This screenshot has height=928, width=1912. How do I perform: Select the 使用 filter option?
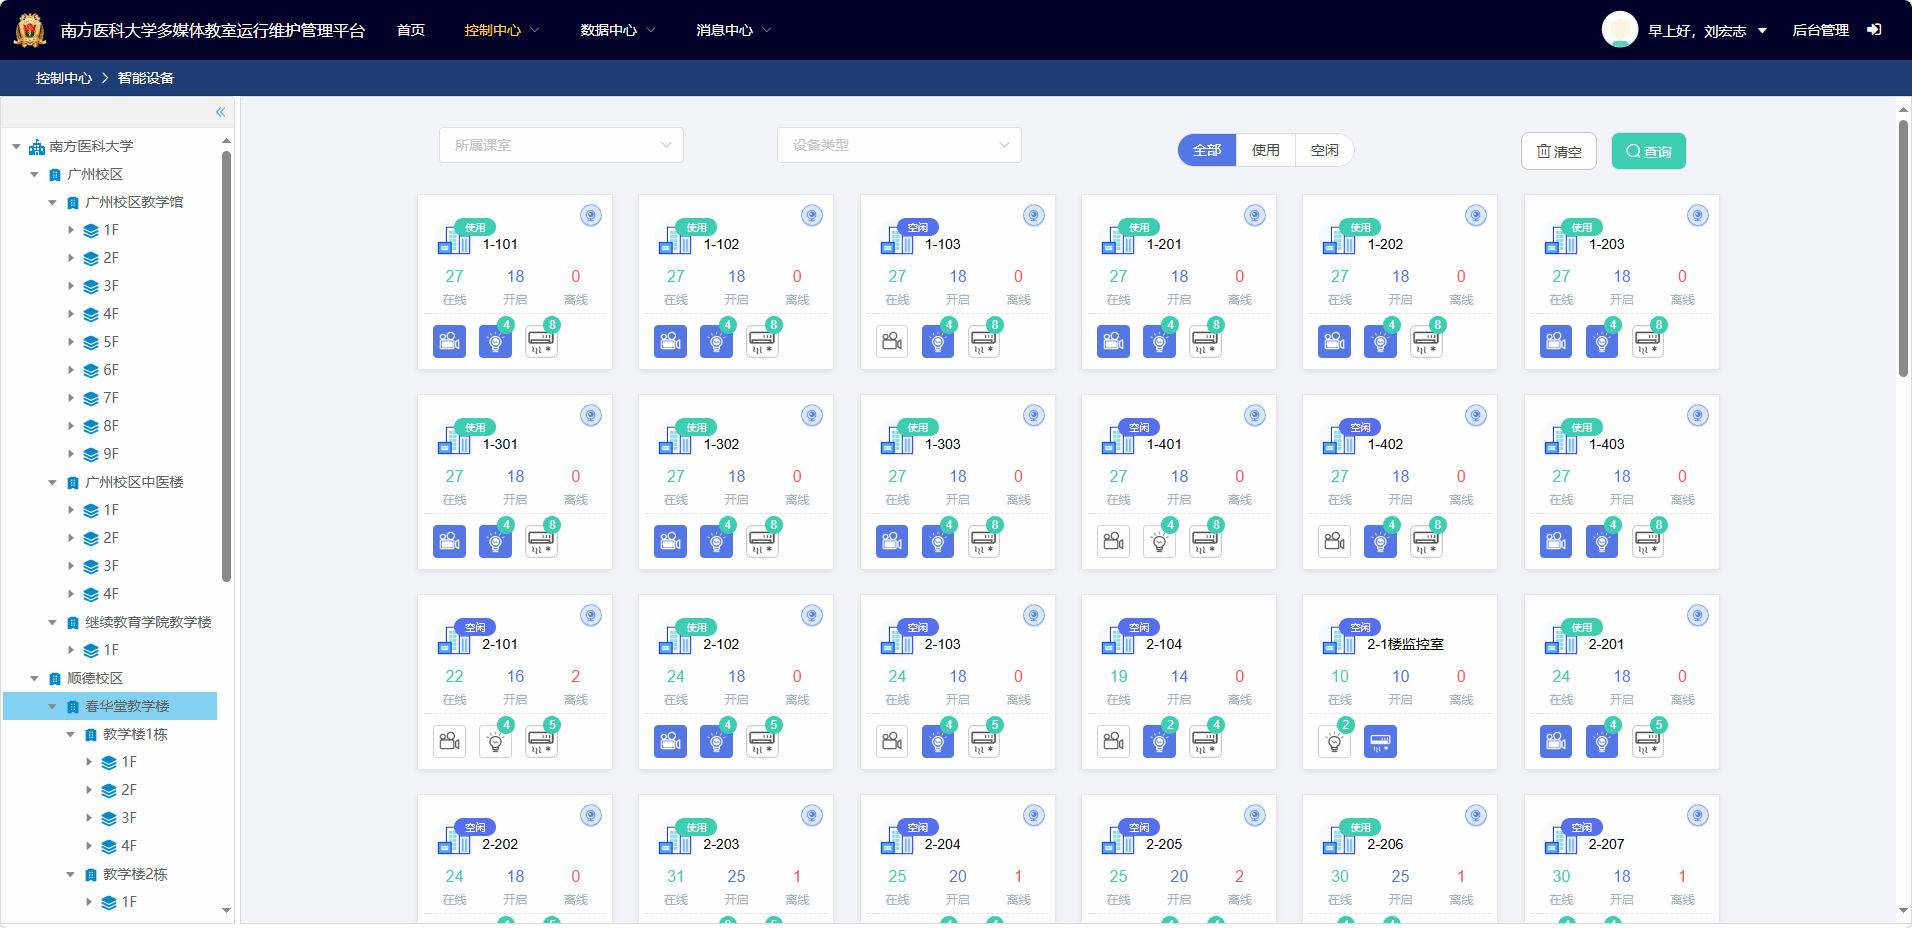(x=1265, y=150)
